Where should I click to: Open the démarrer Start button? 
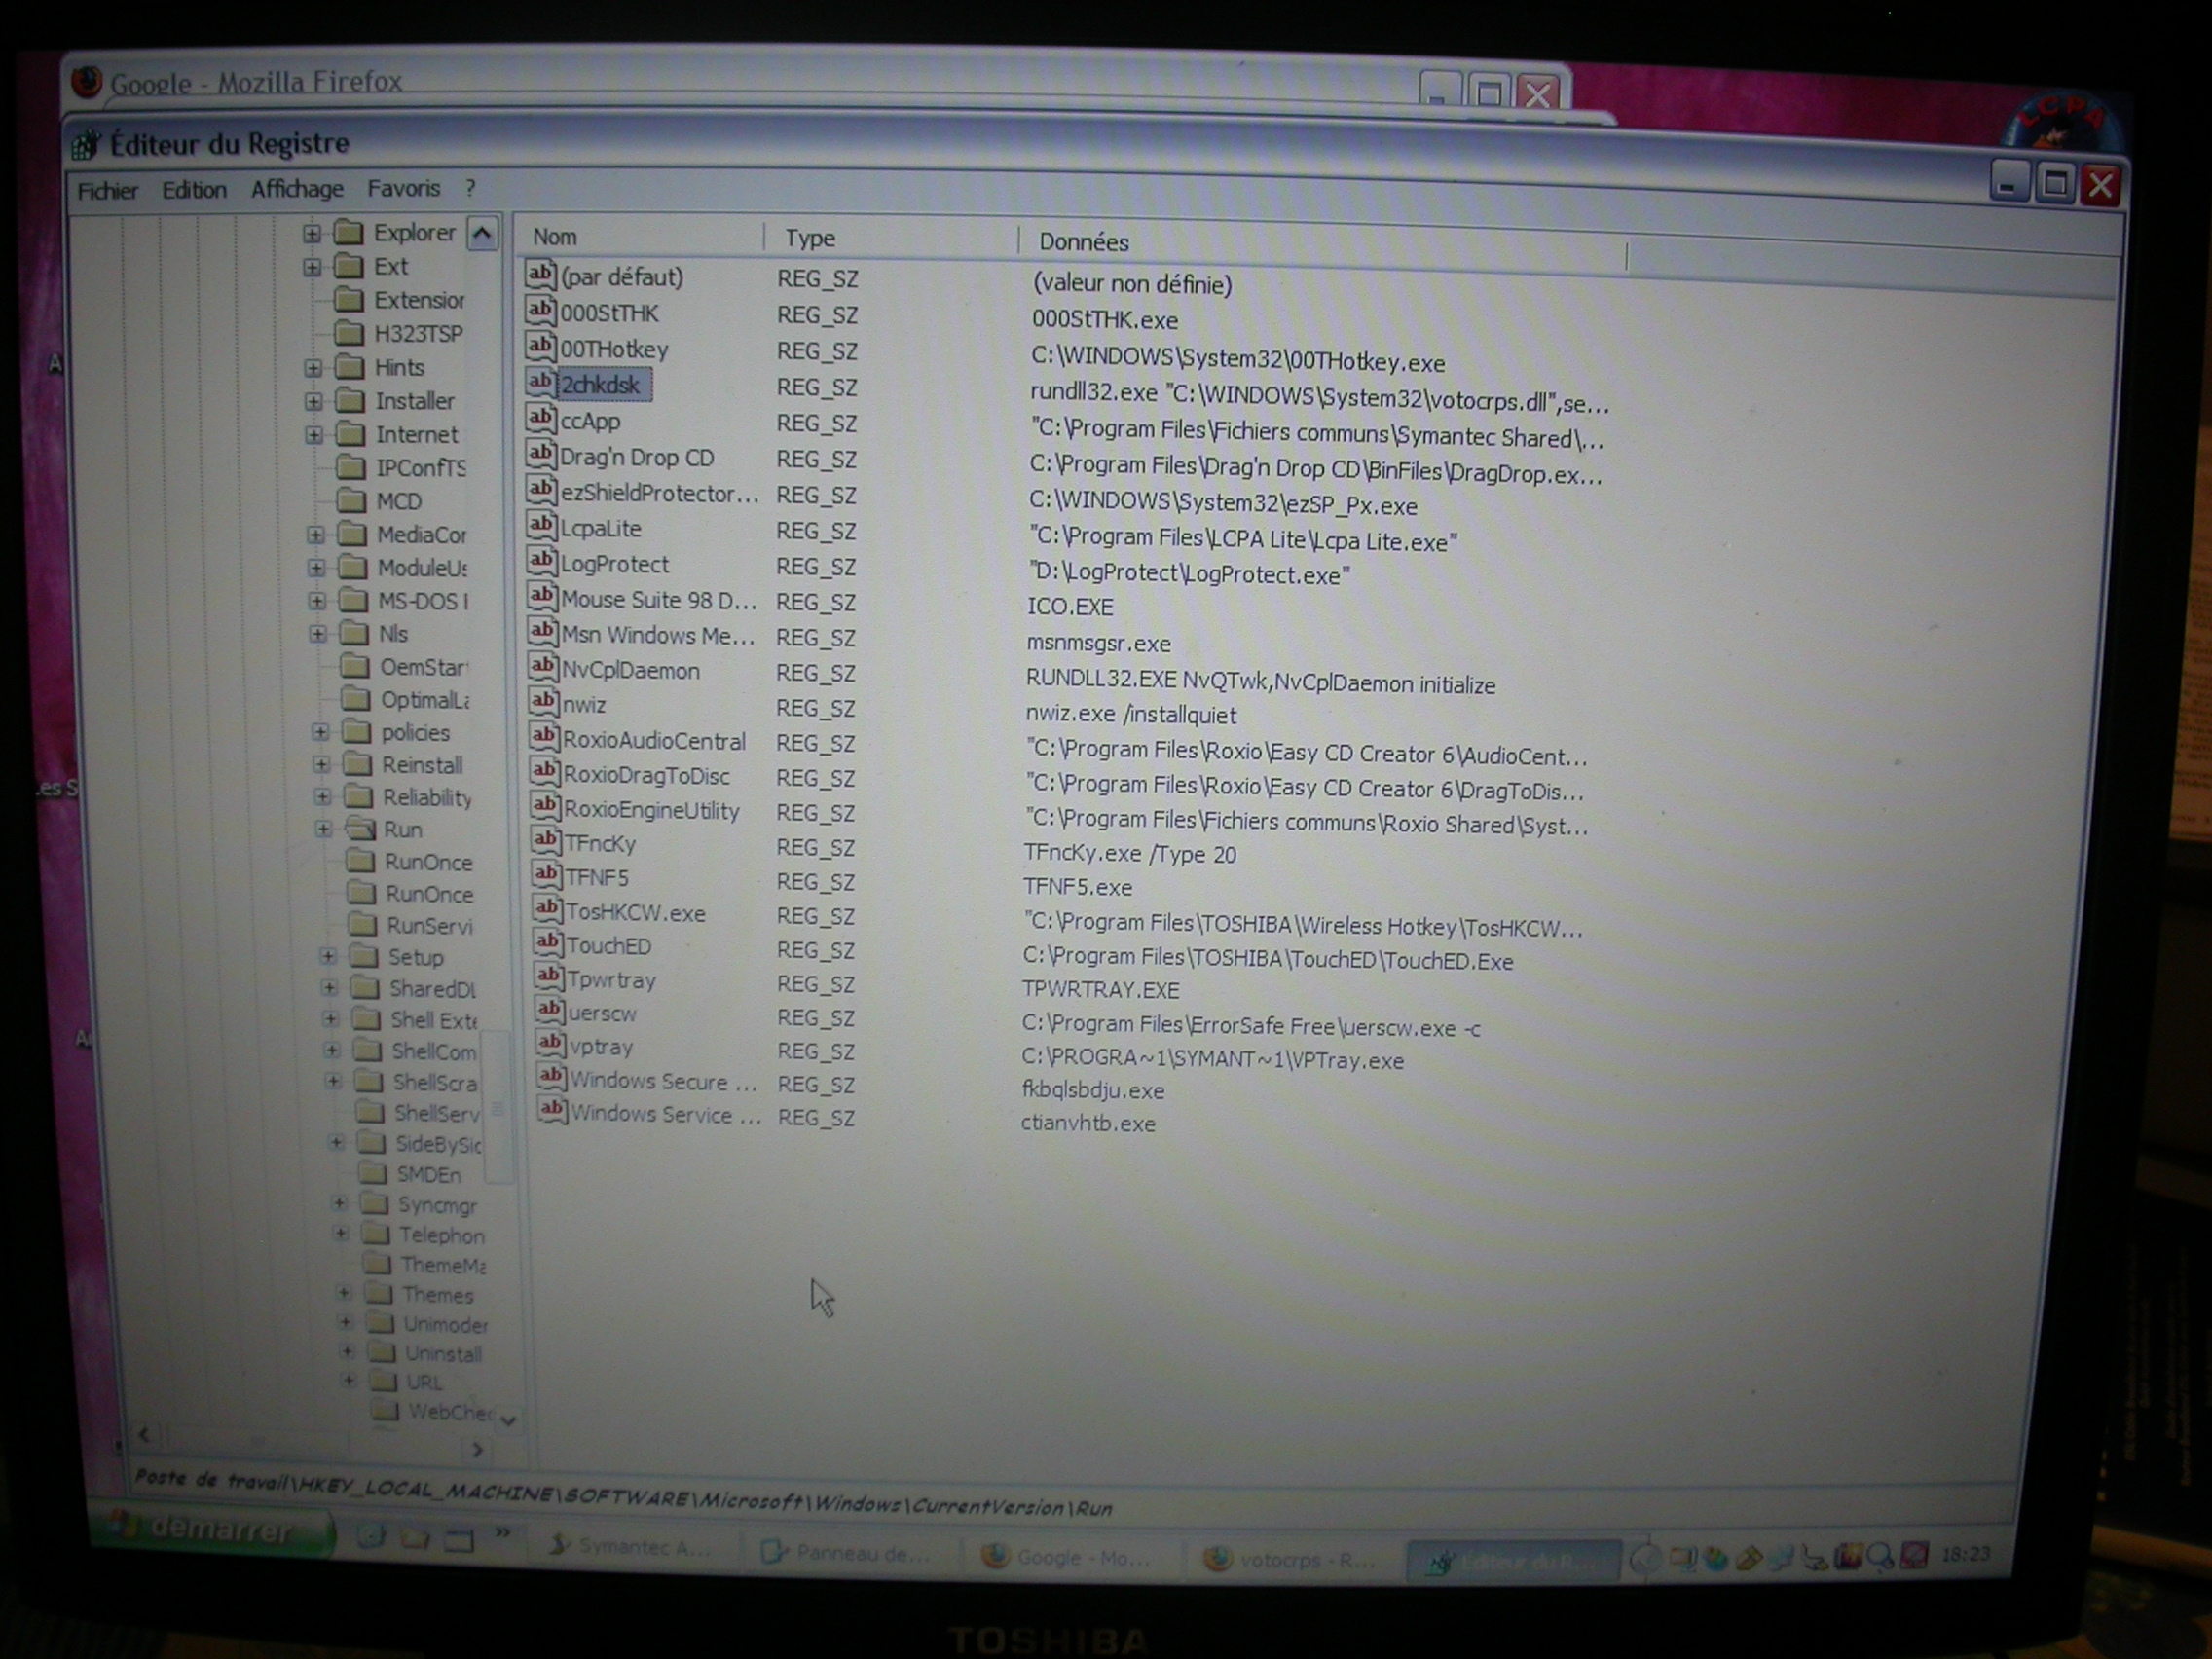[211, 1528]
